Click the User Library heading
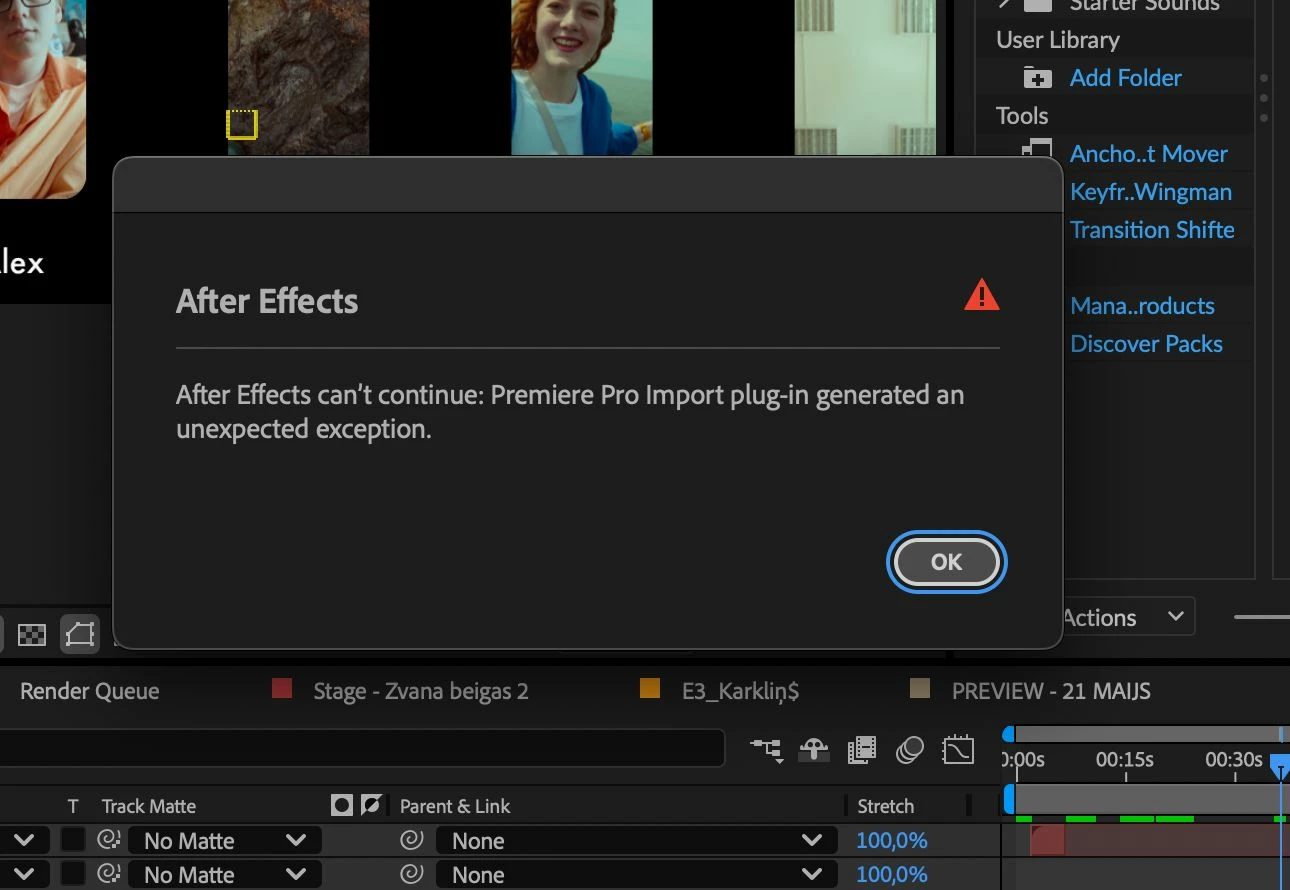This screenshot has height=890, width=1290. (x=1058, y=40)
